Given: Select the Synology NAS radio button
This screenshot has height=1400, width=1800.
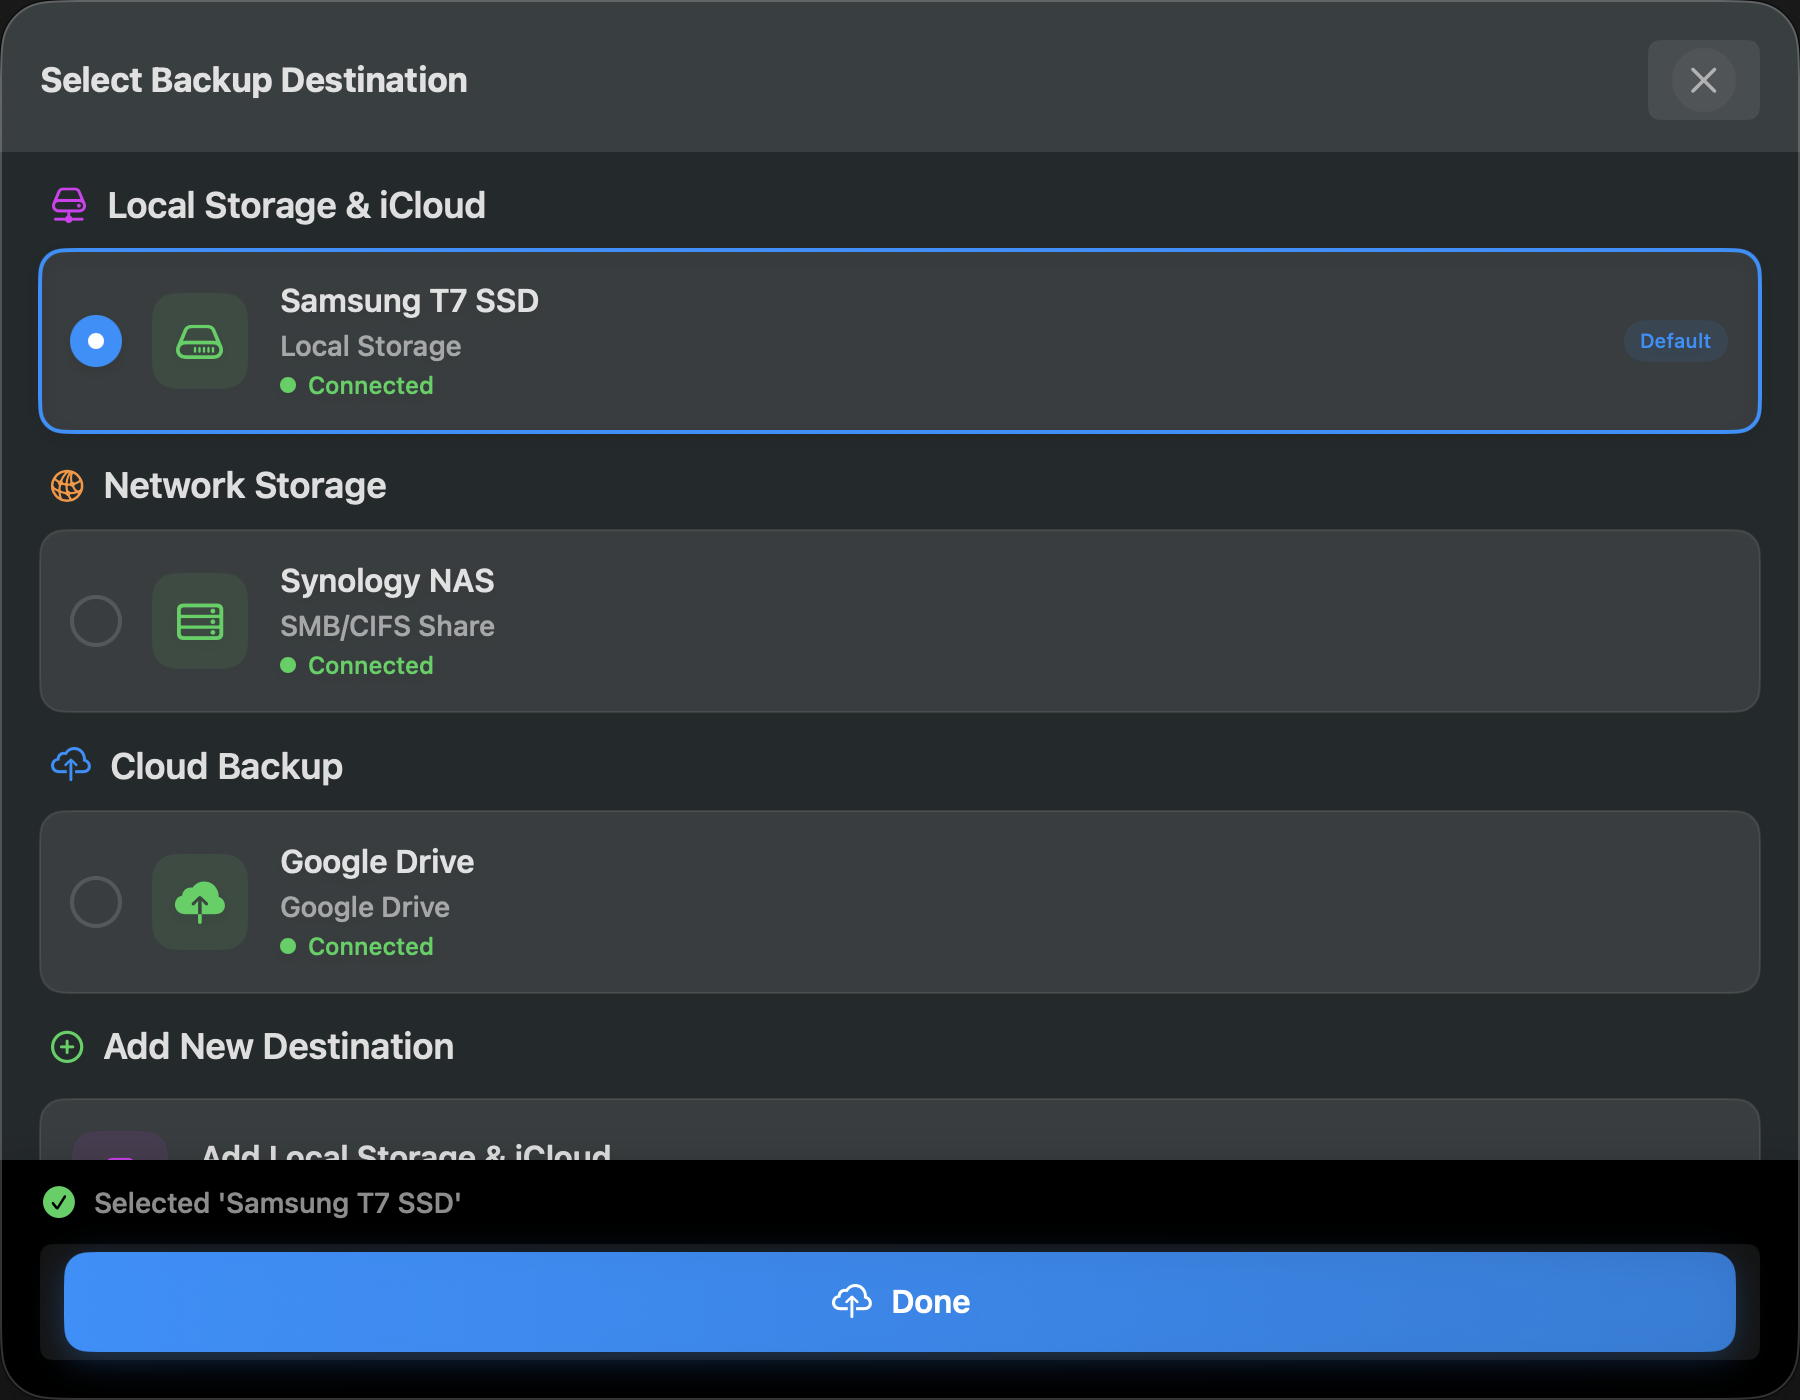Looking at the screenshot, I should pos(96,621).
